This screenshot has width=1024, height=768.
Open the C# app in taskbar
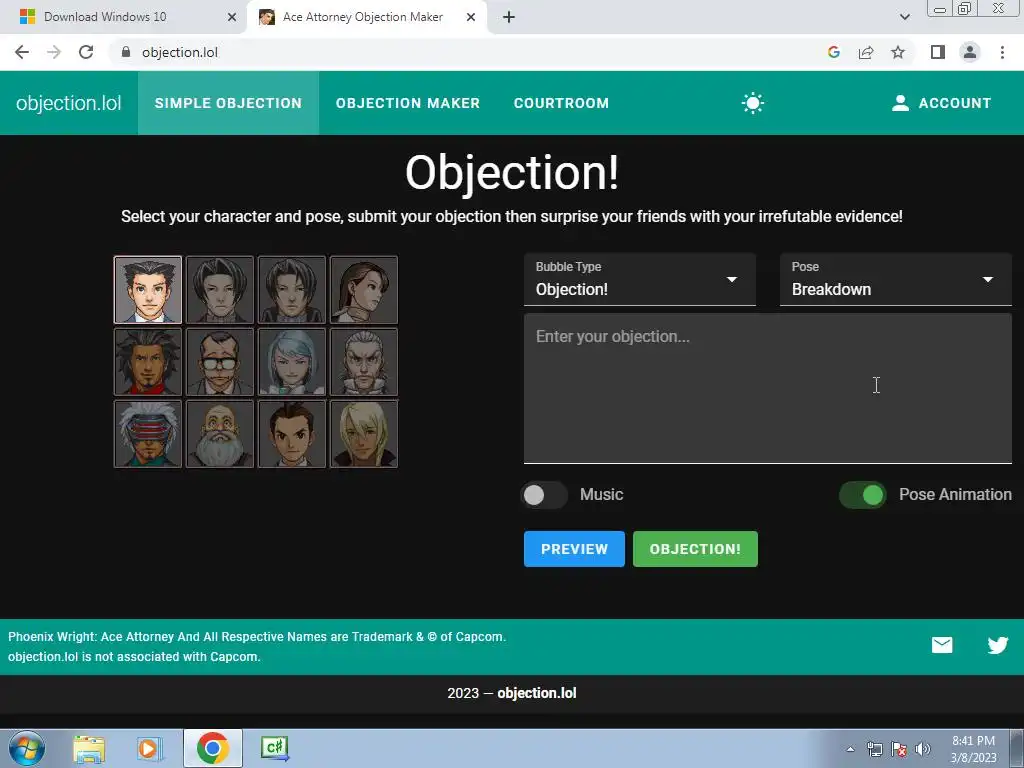[x=274, y=748]
